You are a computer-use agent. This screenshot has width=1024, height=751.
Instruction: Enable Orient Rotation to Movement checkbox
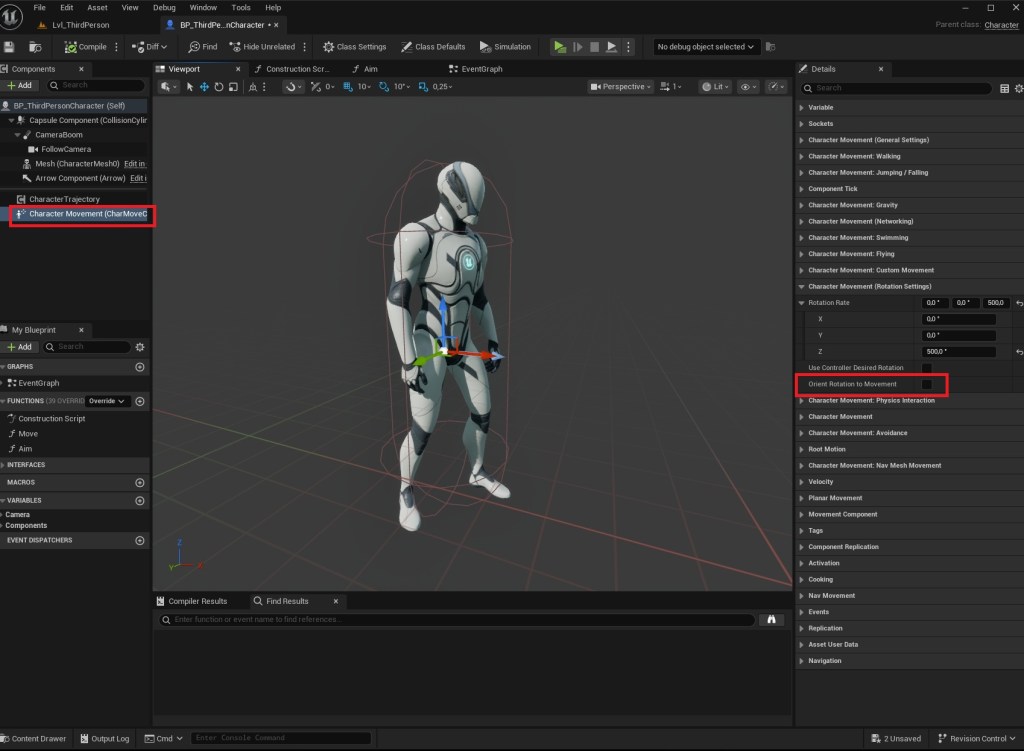(x=926, y=384)
